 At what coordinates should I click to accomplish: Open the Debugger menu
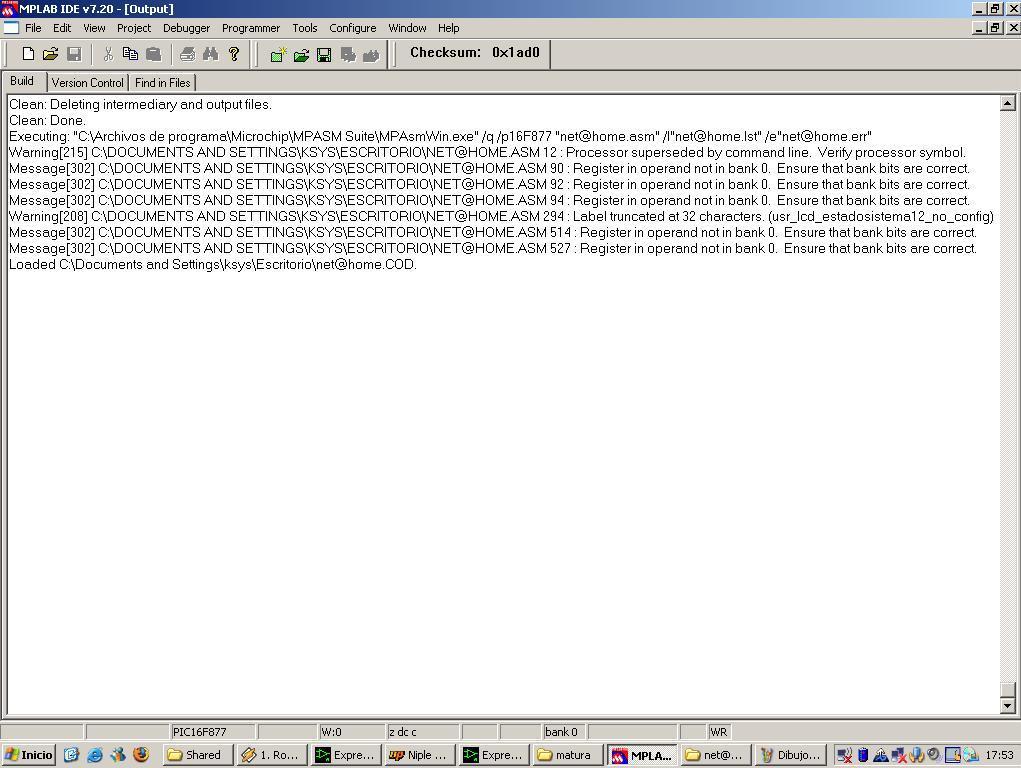pyautogui.click(x=186, y=28)
